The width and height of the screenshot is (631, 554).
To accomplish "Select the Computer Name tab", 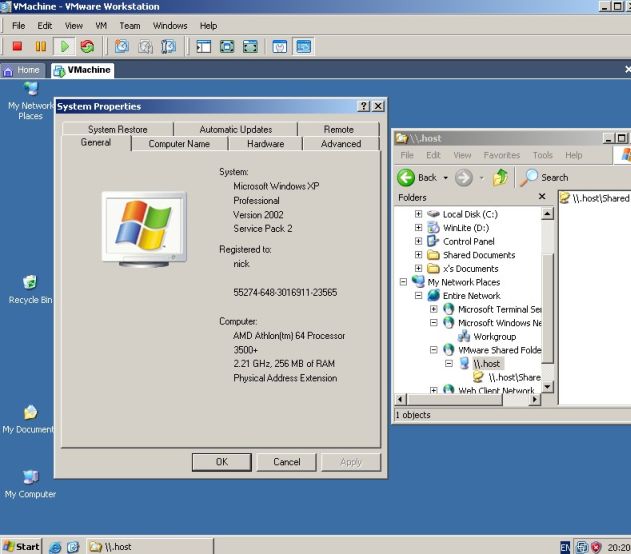I will (179, 144).
